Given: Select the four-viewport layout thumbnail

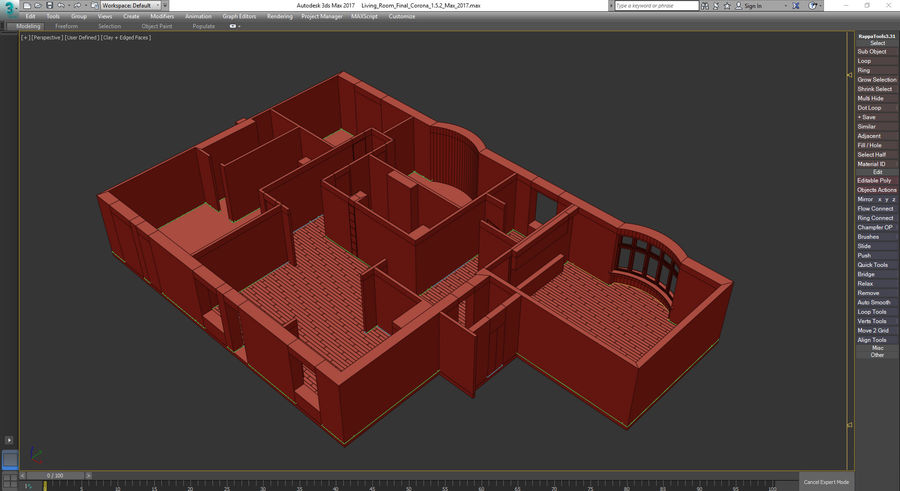Looking at the screenshot, I should [x=10, y=480].
